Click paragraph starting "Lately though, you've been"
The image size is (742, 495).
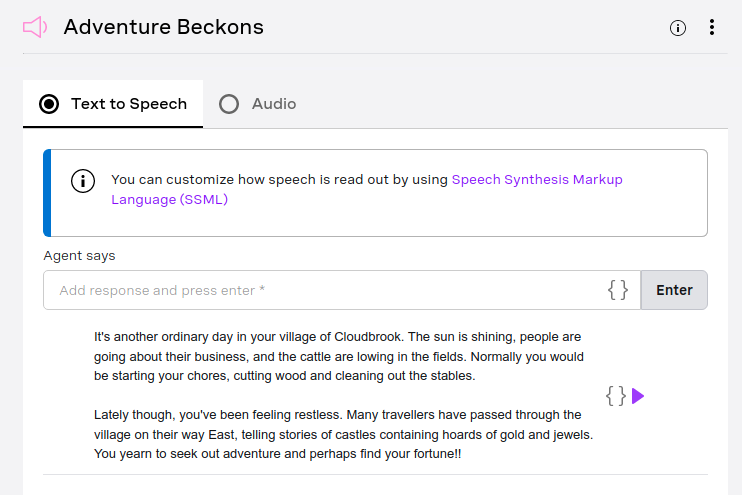pos(344,434)
